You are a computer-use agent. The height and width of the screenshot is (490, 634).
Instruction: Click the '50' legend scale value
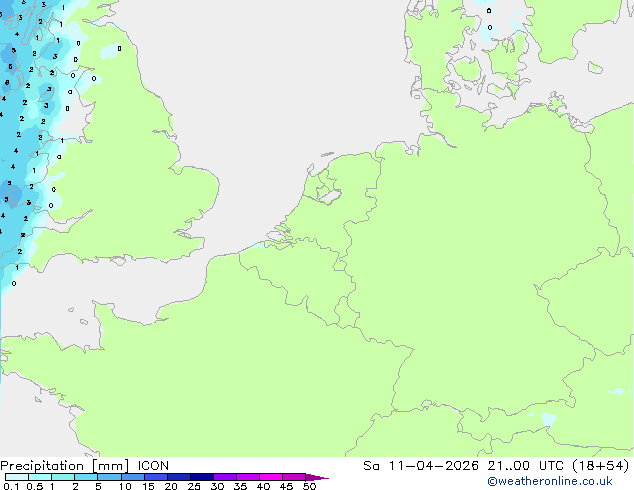click(309, 486)
